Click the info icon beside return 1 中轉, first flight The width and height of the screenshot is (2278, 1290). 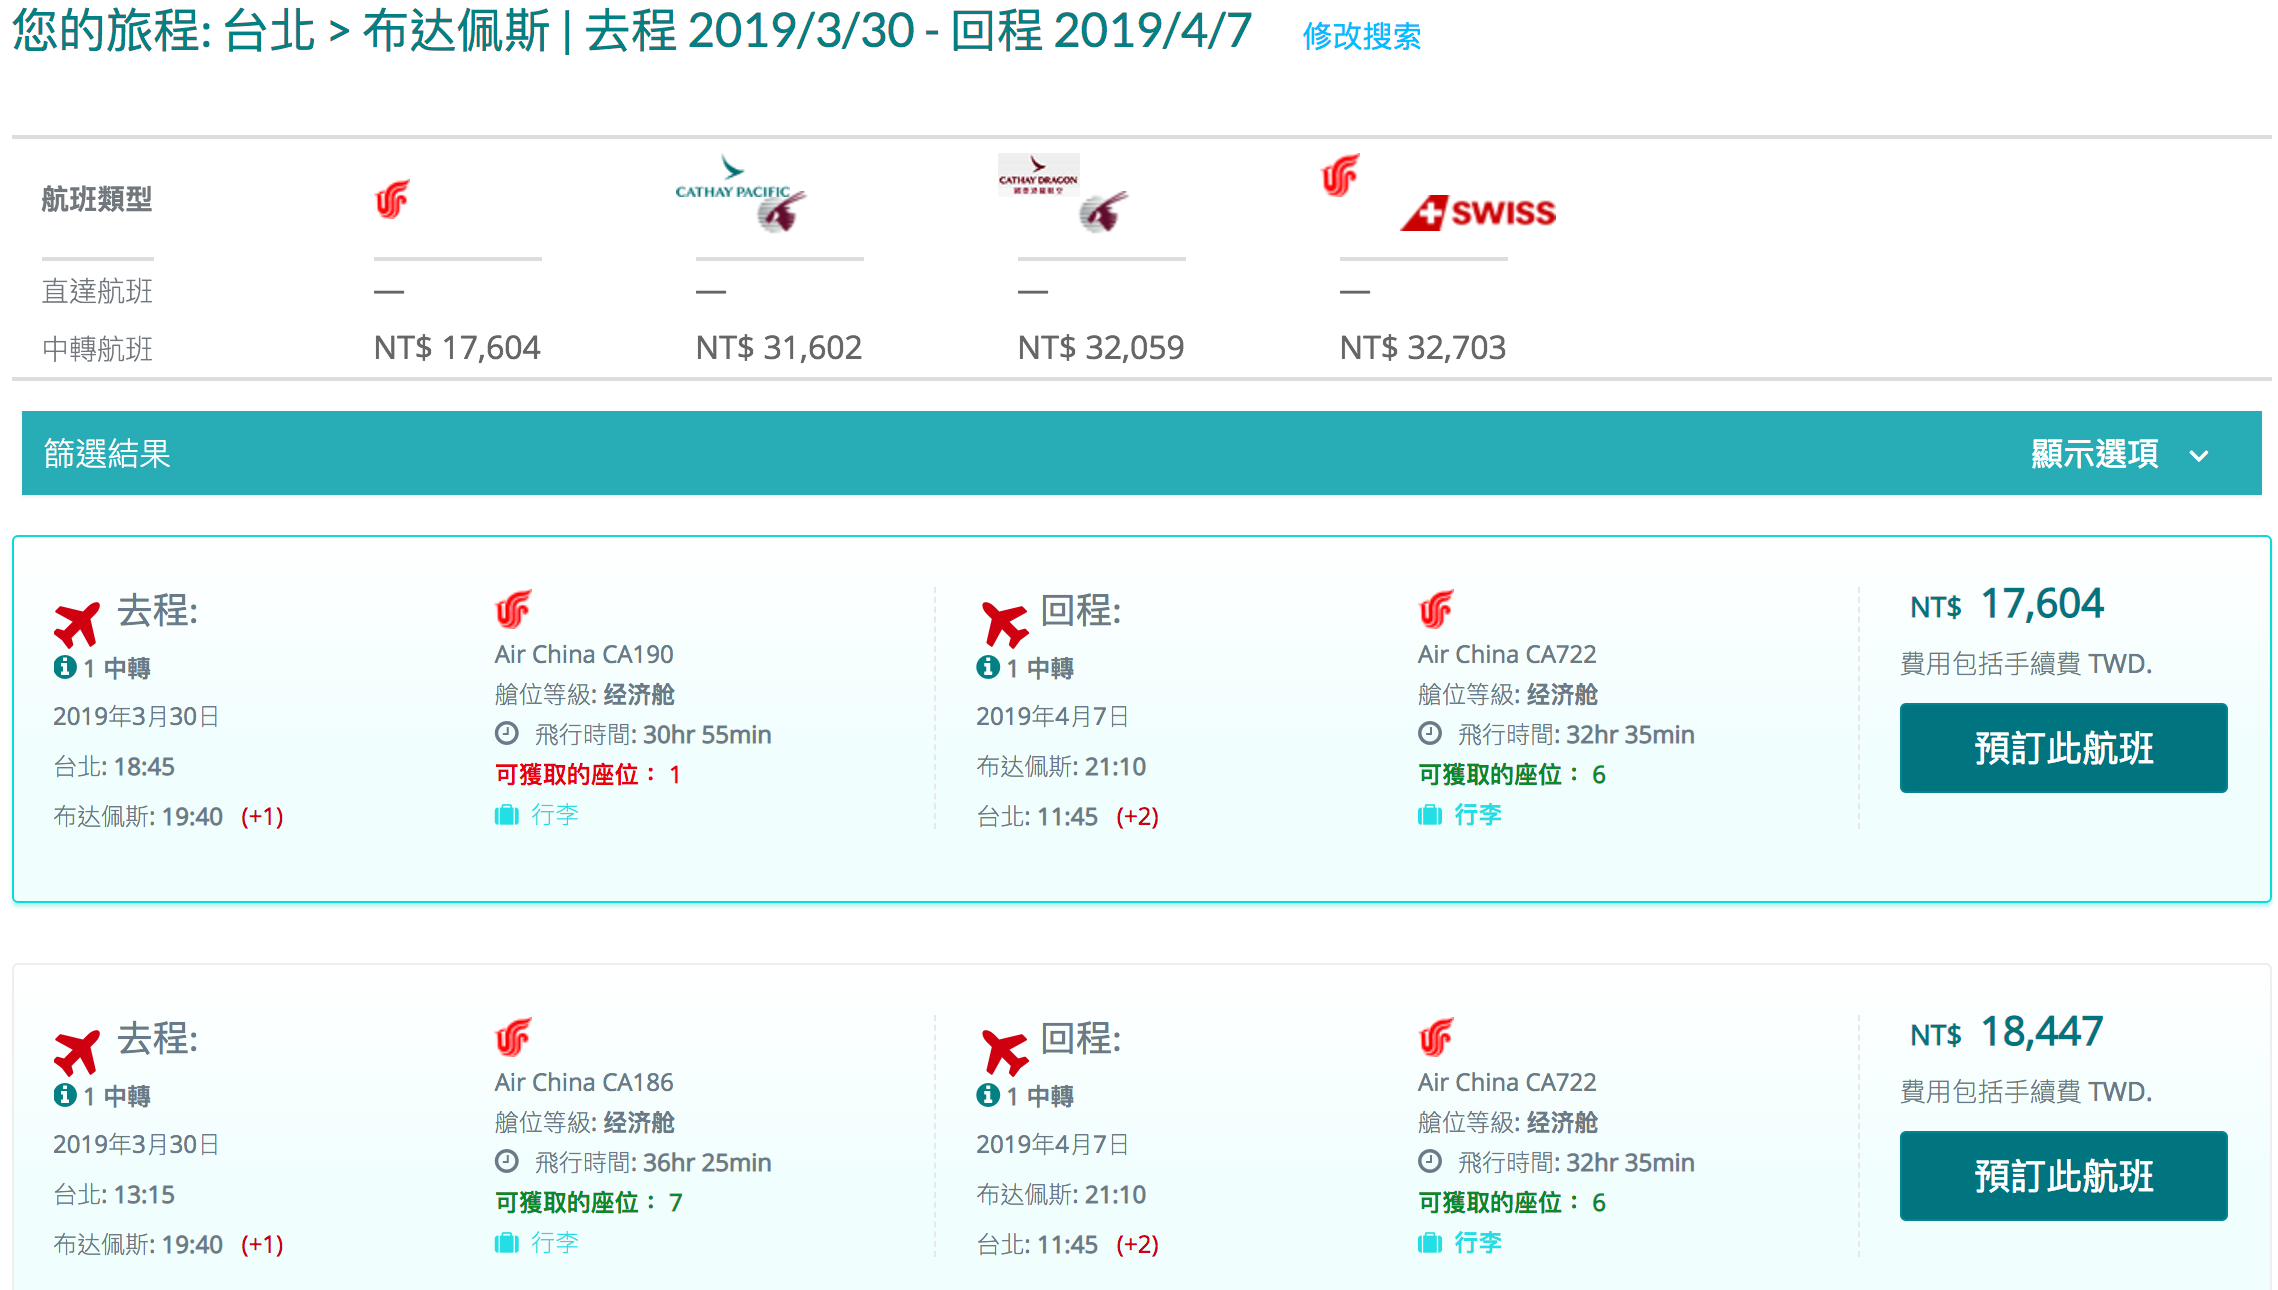click(x=988, y=667)
